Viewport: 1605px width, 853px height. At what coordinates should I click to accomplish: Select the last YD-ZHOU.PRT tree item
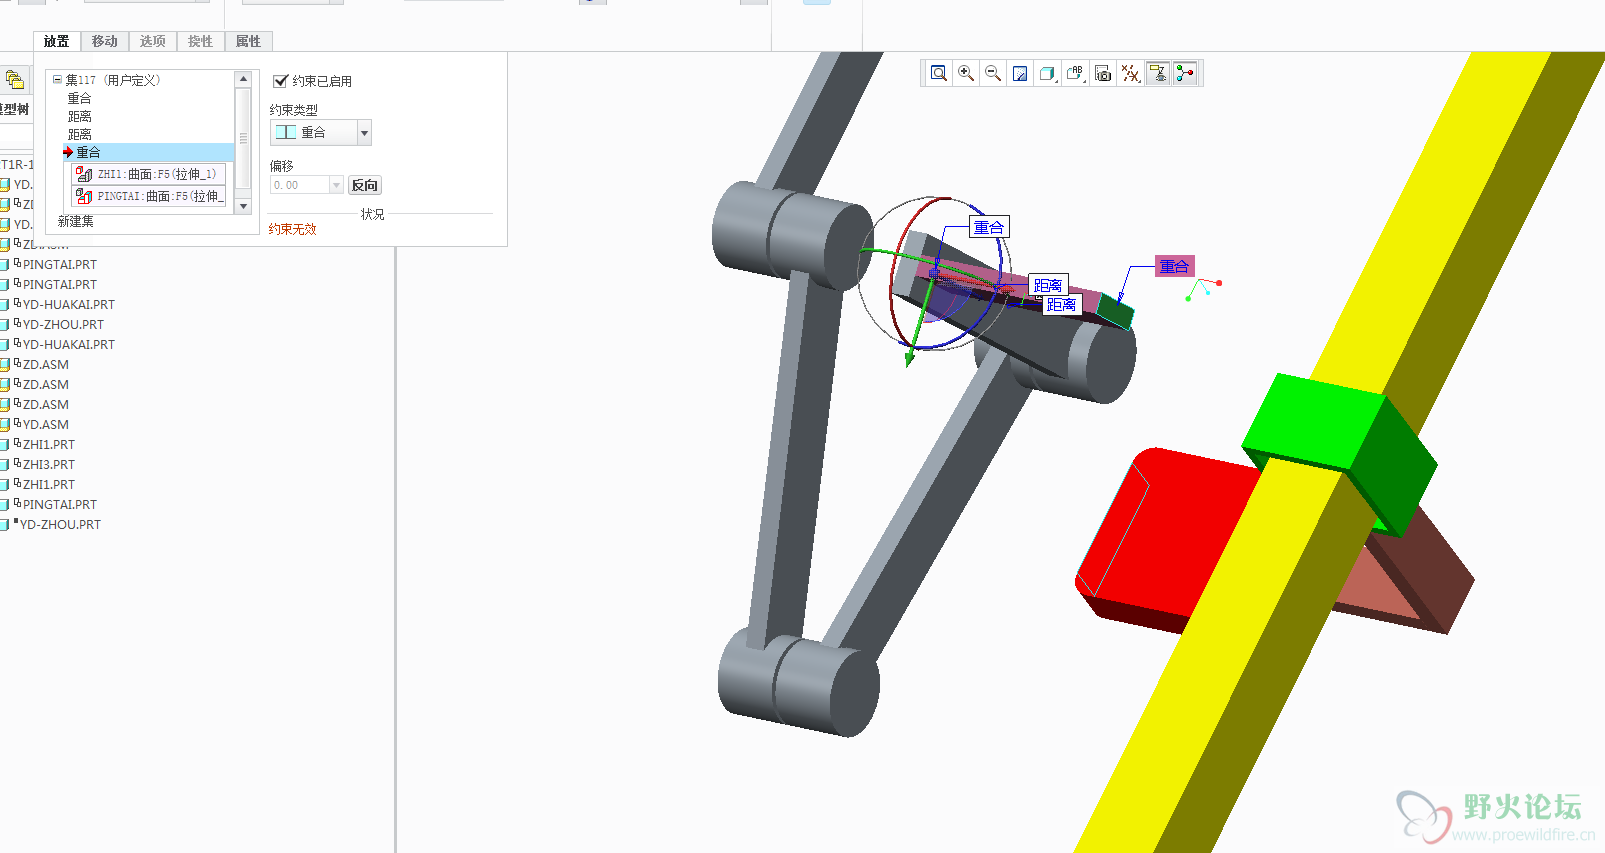point(60,524)
